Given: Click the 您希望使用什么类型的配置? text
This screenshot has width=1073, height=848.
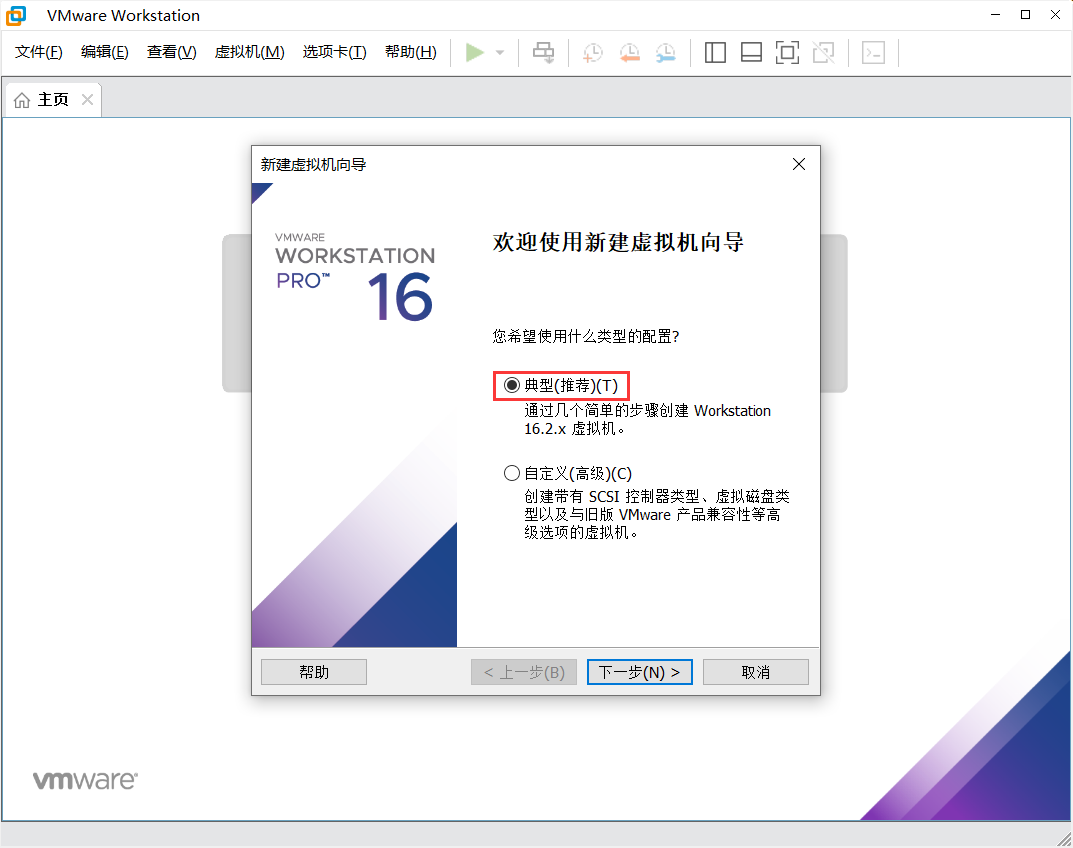Looking at the screenshot, I should pos(586,336).
